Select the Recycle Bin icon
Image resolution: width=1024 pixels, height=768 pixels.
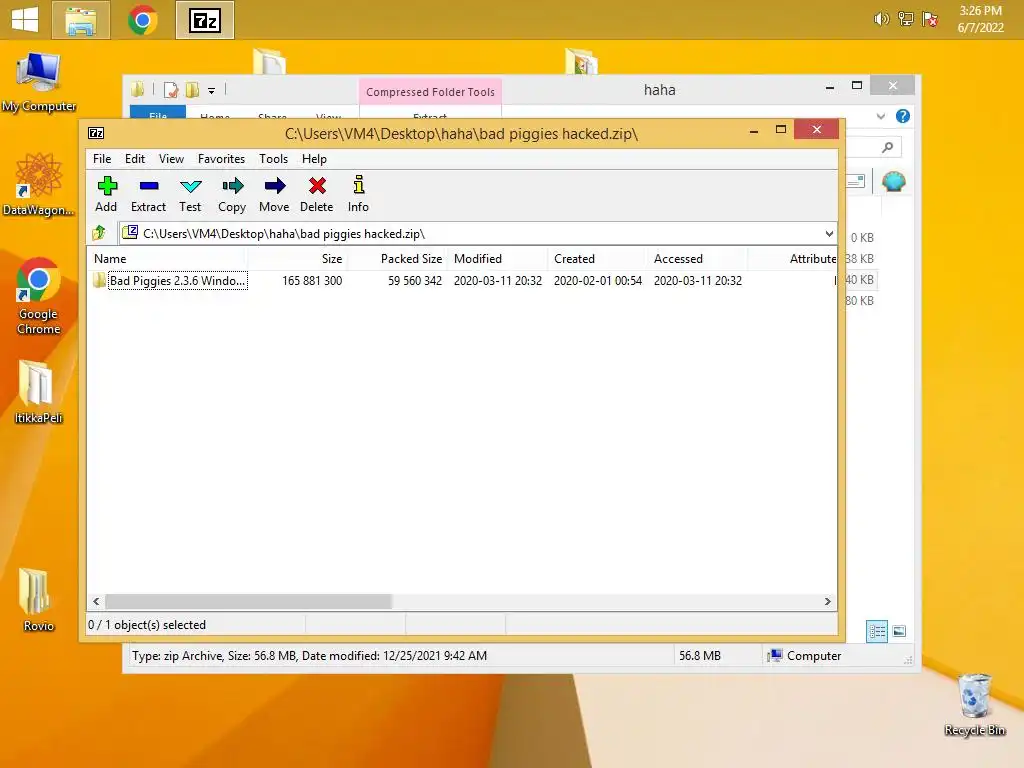[974, 705]
